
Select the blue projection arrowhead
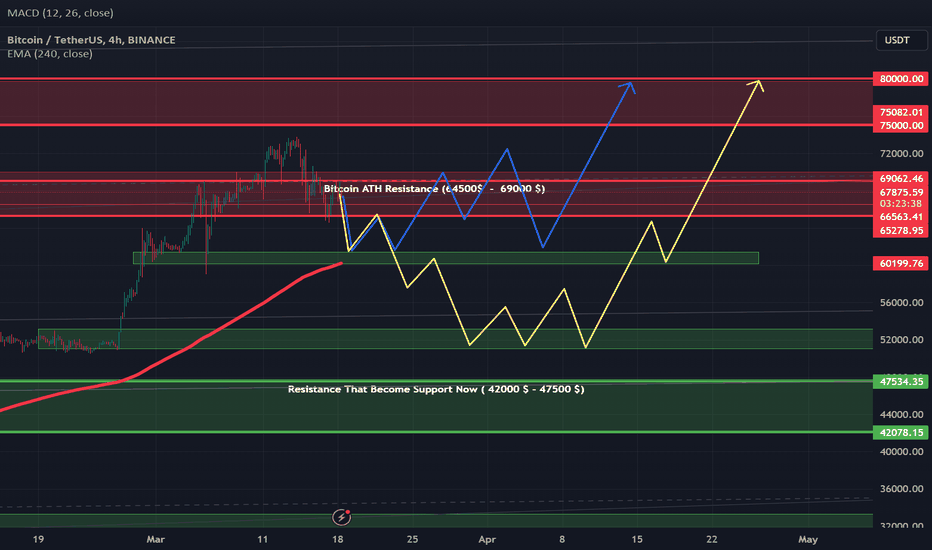pyautogui.click(x=630, y=86)
